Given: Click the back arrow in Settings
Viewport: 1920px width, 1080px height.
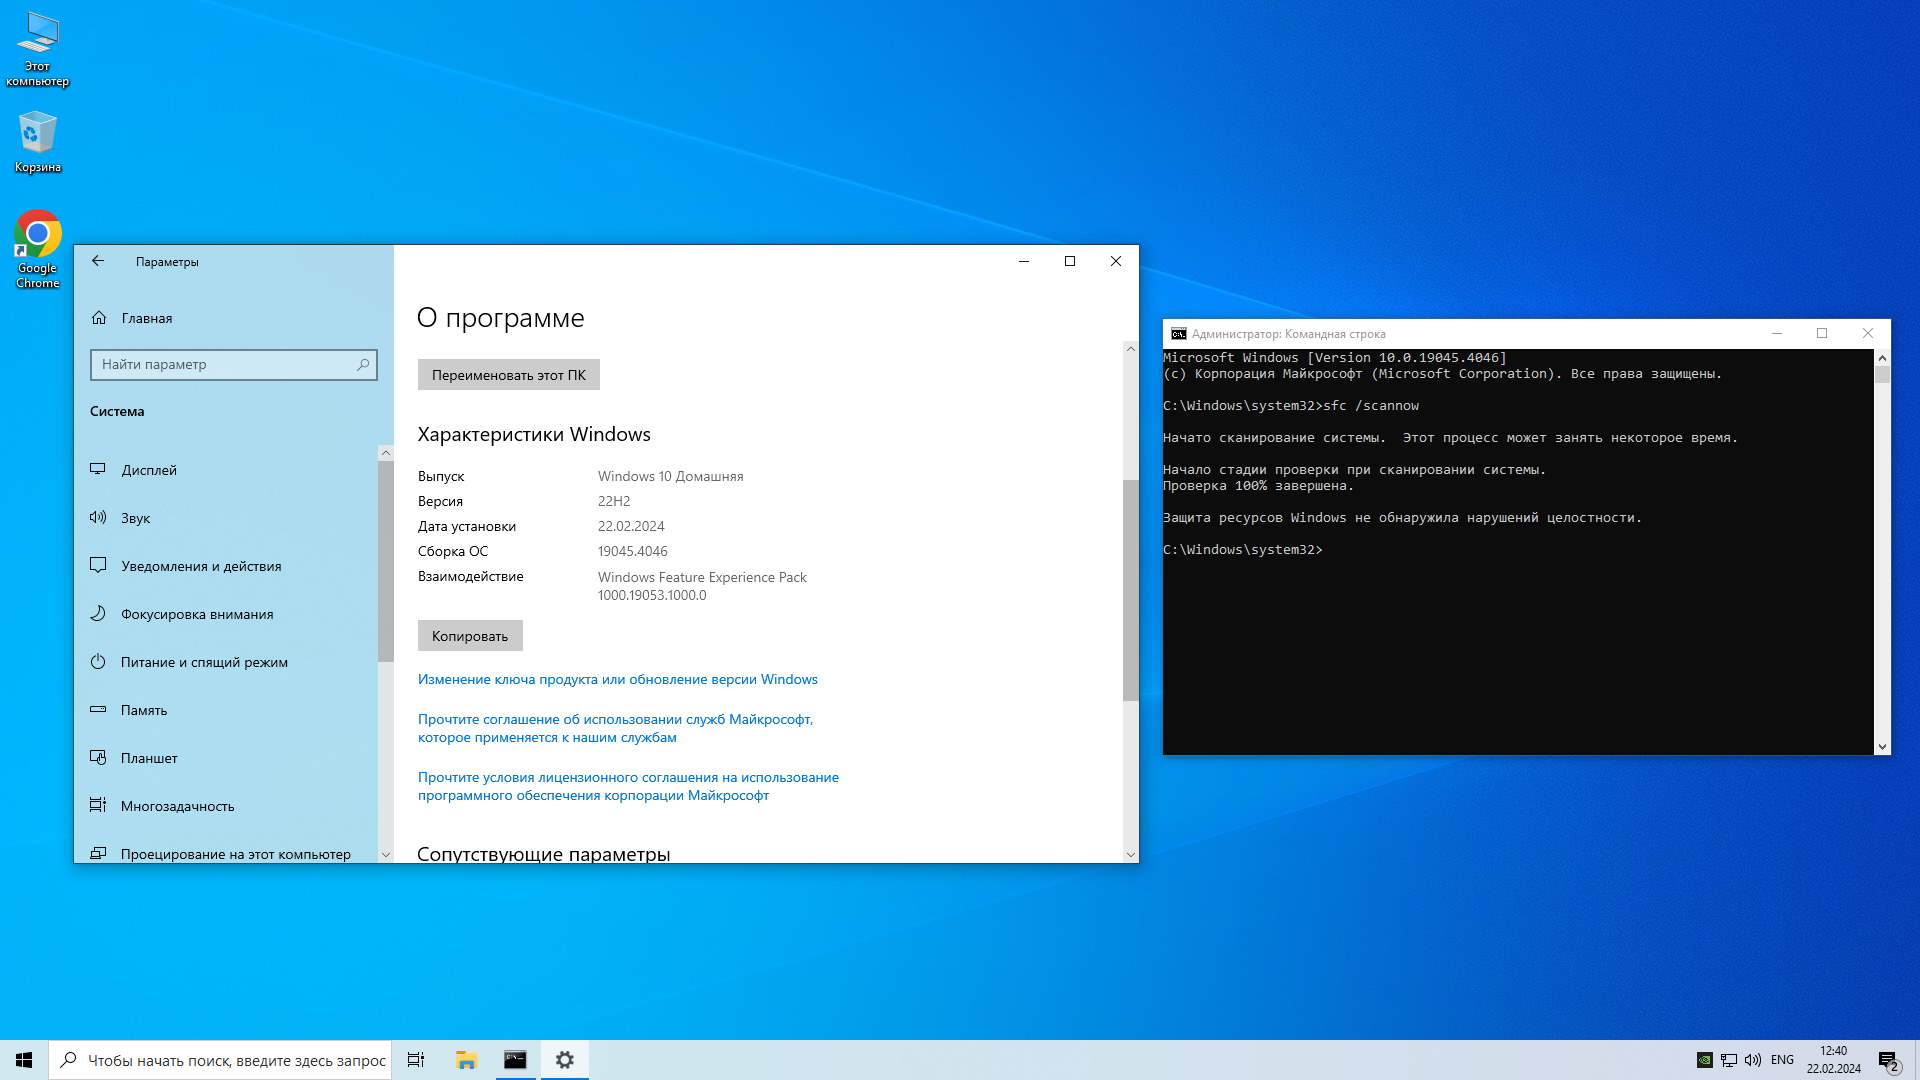Looking at the screenshot, I should click(x=98, y=261).
